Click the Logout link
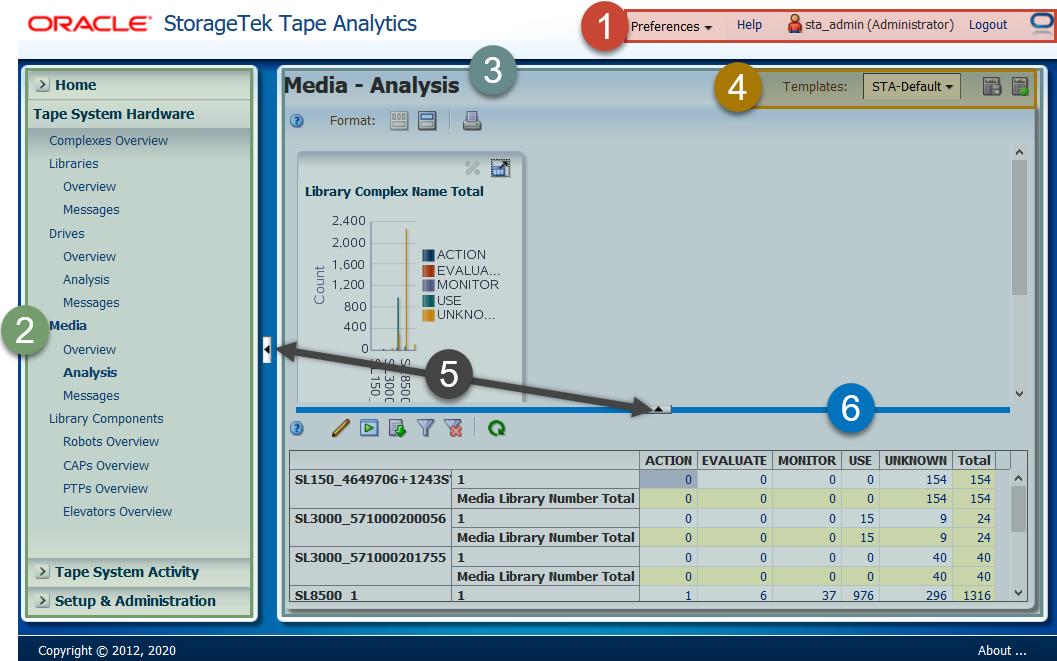 pos(988,25)
